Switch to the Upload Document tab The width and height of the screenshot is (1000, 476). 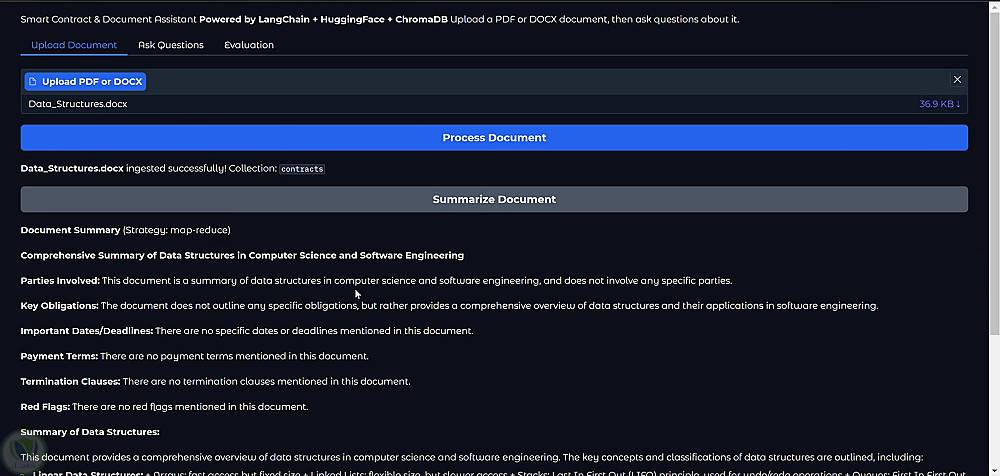74,45
